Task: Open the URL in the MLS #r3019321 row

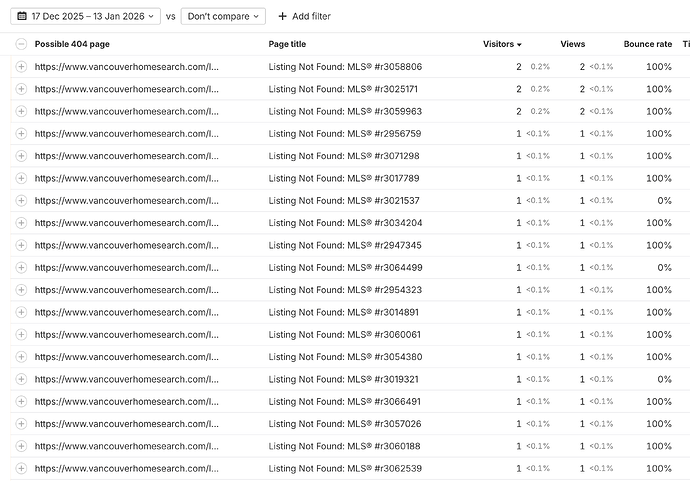Action: [x=127, y=379]
